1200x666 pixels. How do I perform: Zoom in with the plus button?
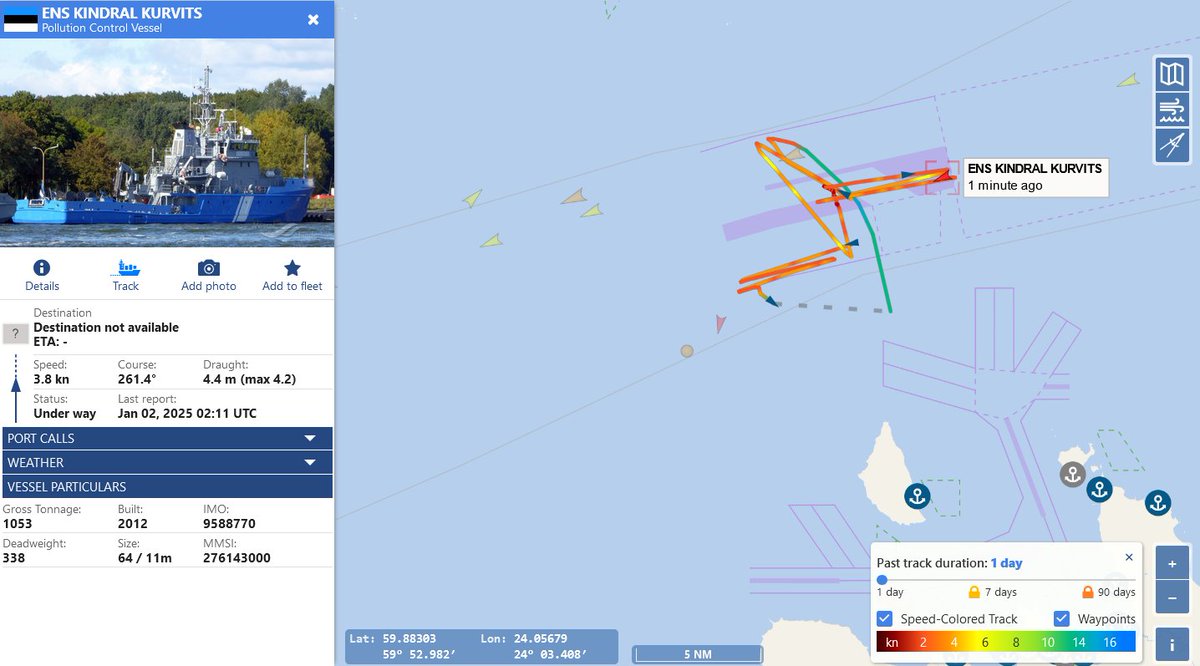pyautogui.click(x=1171, y=563)
